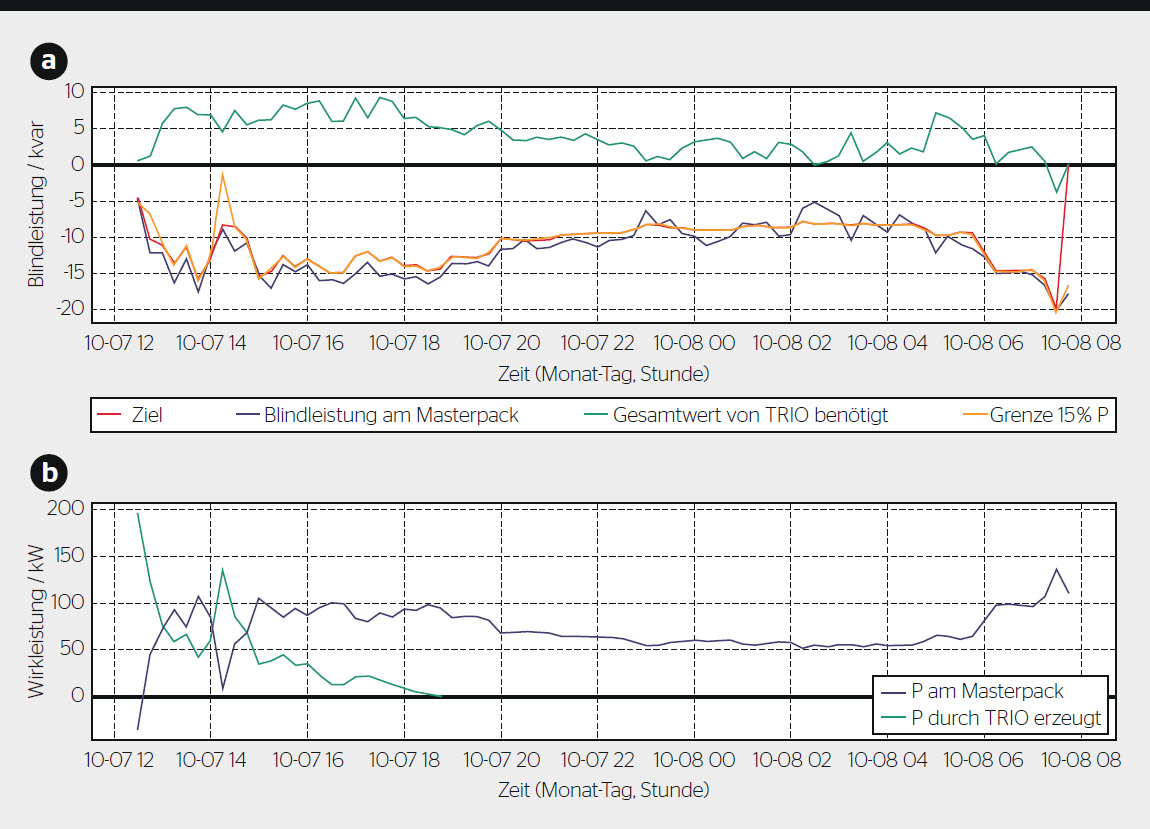Screen dimensions: 1150x829
Task: Toggle the "Grenze 15% P" legend entry
Action: click(1049, 415)
